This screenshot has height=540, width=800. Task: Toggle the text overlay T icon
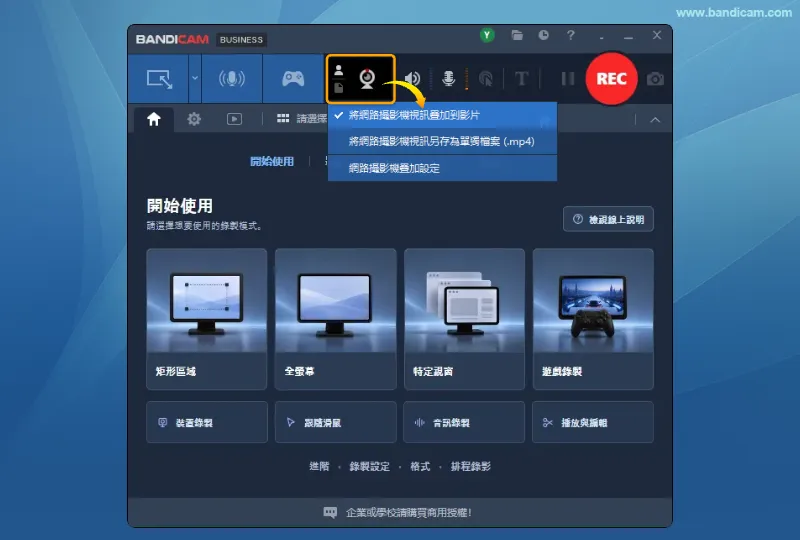(521, 79)
